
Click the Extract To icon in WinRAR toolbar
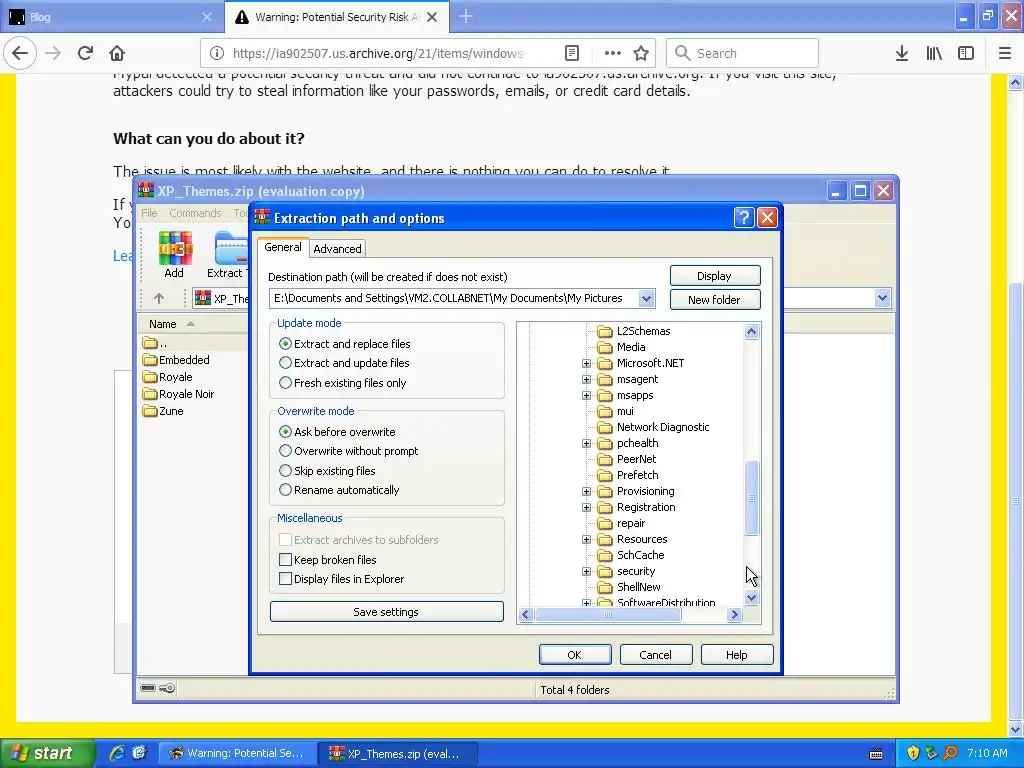tap(227, 255)
